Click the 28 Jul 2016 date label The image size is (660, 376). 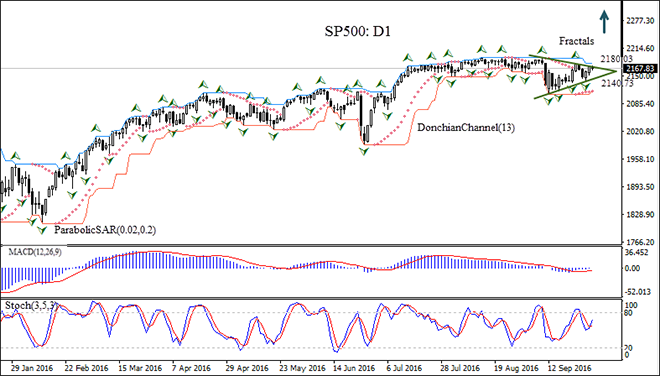tap(459, 368)
